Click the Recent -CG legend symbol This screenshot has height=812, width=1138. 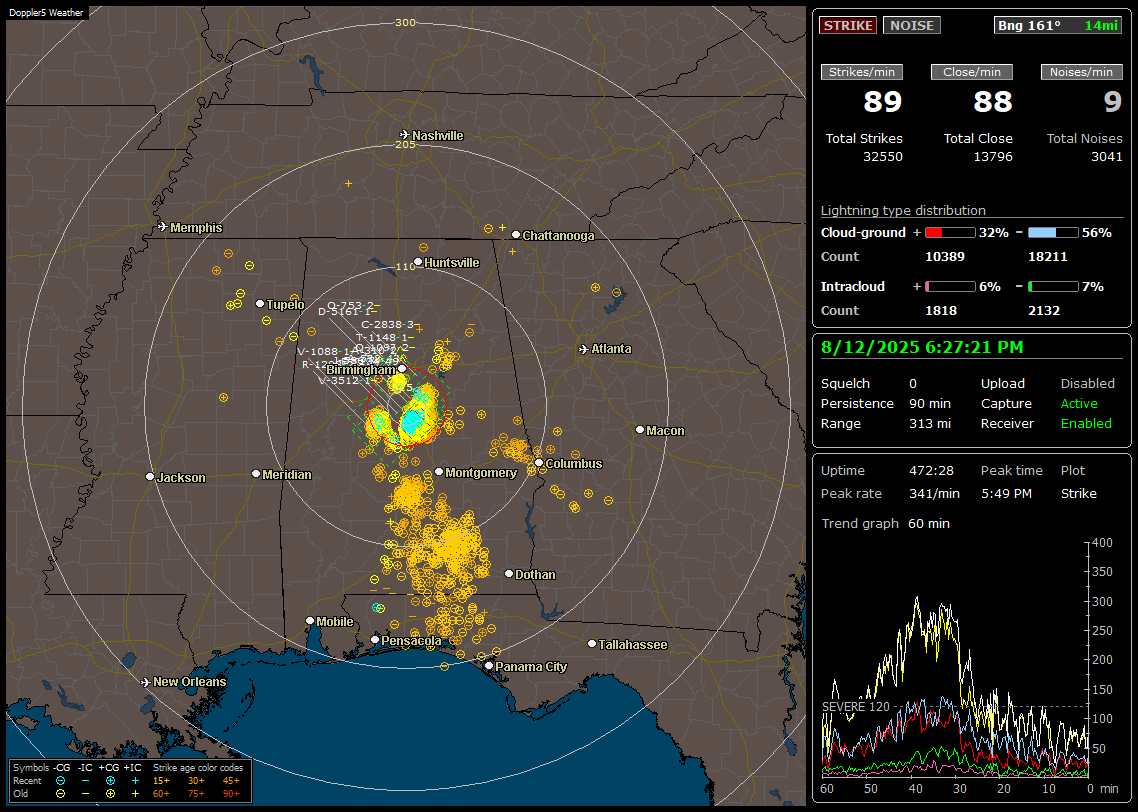point(61,781)
